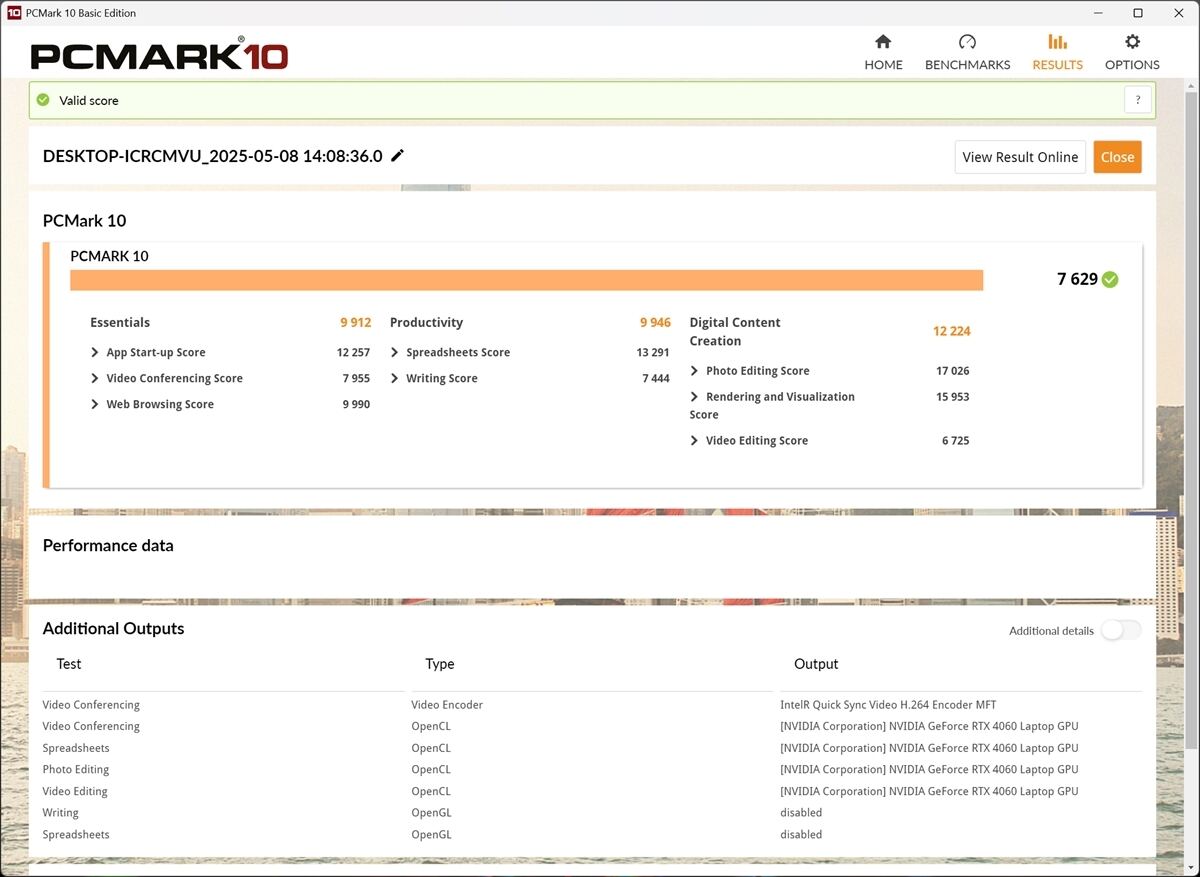
Task: Click the Output column header
Action: click(816, 664)
